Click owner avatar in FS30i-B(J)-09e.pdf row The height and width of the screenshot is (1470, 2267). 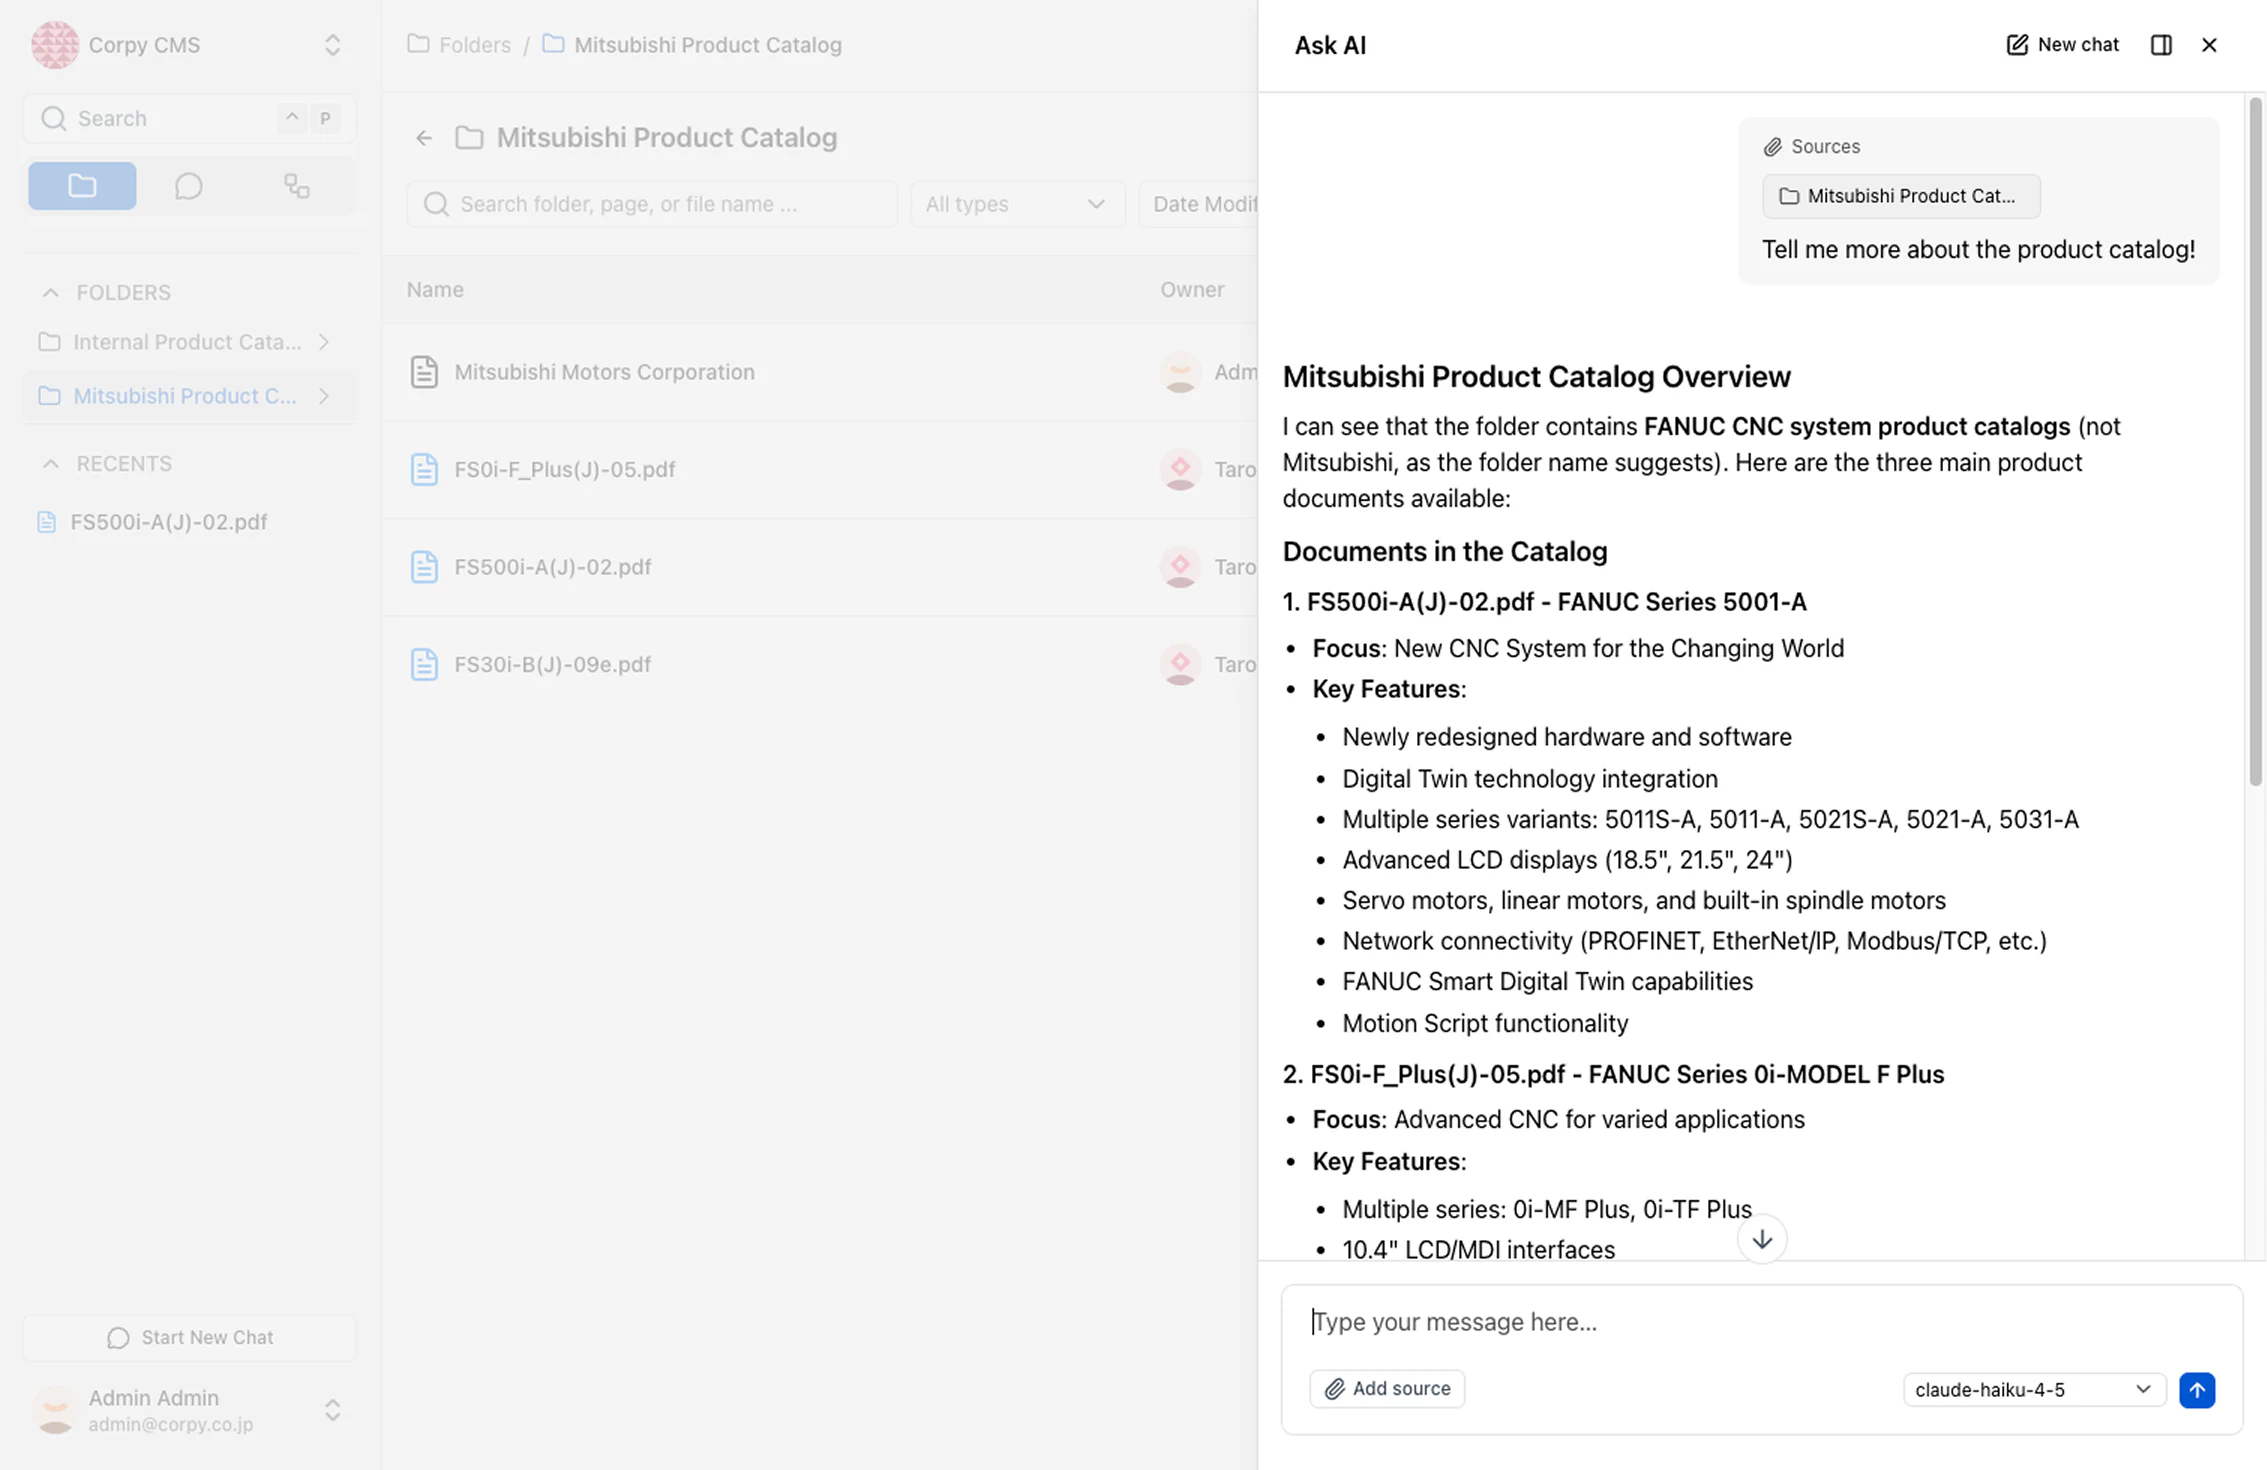coord(1180,664)
